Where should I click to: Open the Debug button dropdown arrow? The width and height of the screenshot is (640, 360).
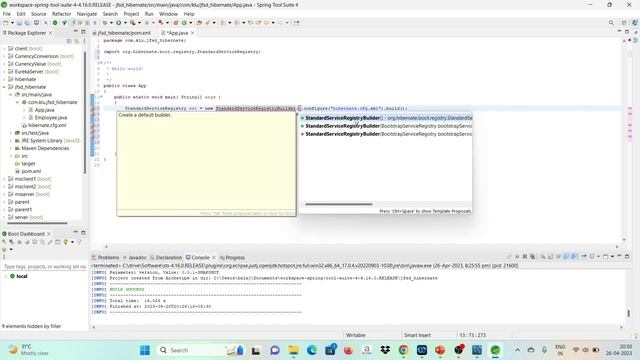click(x=111, y=22)
